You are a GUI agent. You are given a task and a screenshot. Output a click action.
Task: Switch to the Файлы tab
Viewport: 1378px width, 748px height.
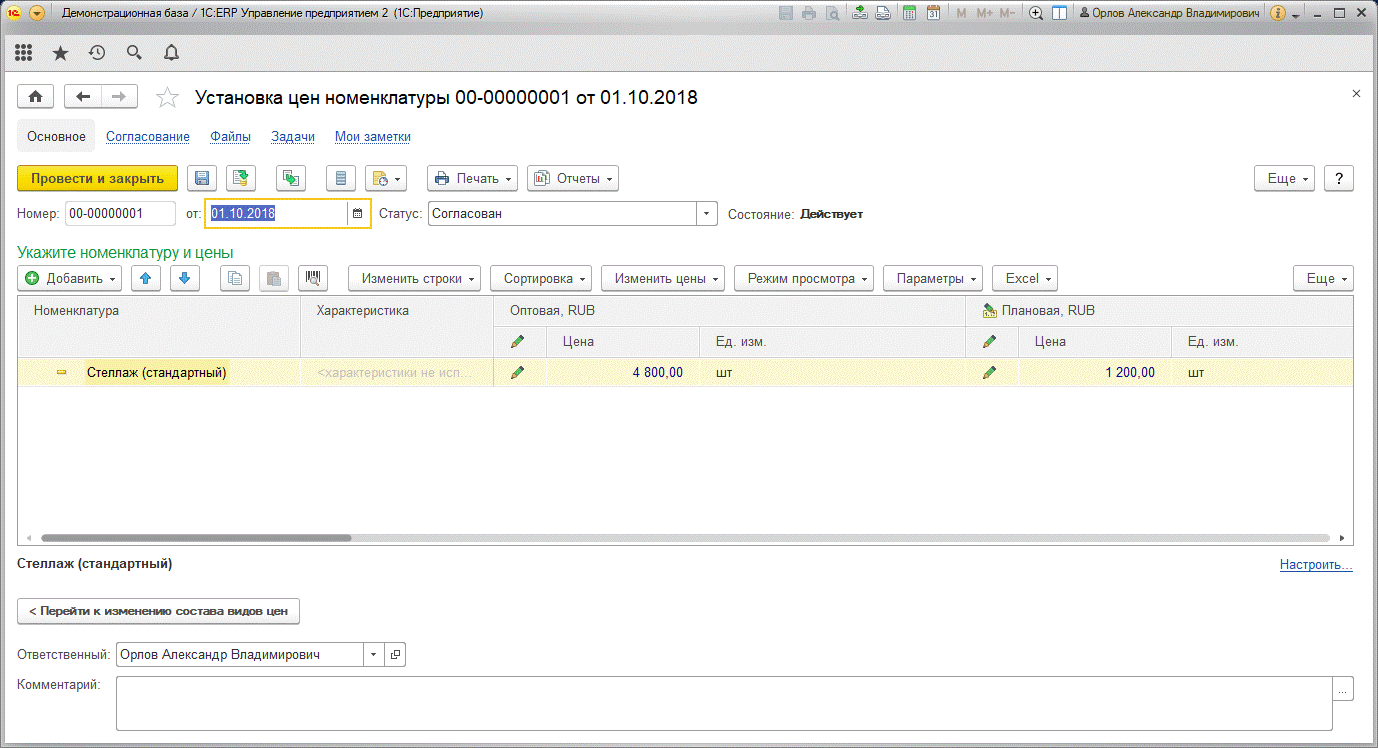click(230, 136)
